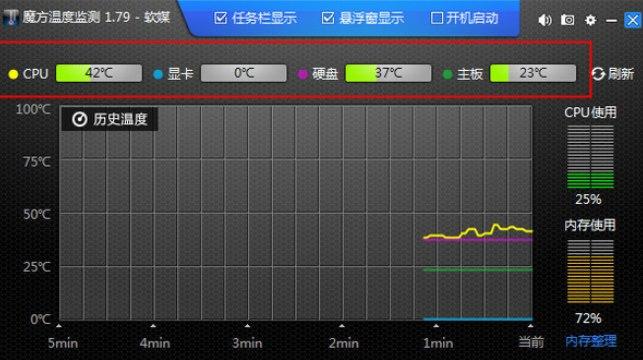Click the refresh arrows icon next to 刷新
The height and width of the screenshot is (360, 643).
click(x=598, y=74)
